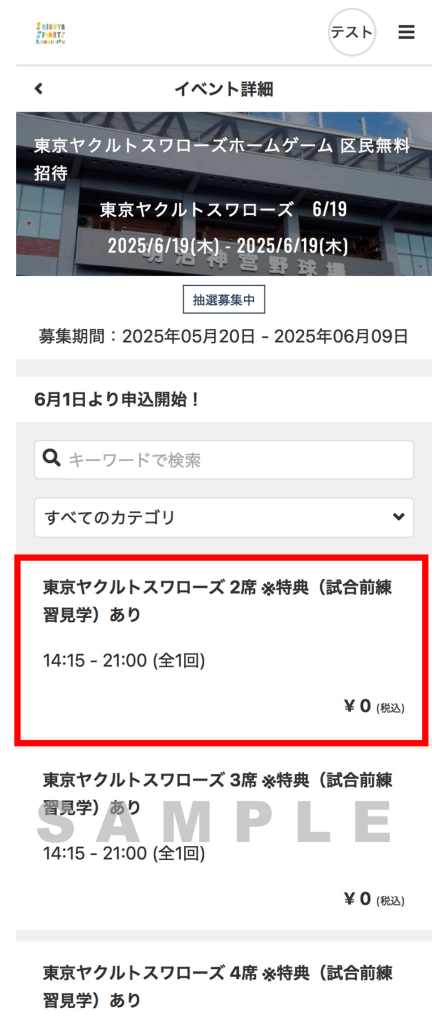Select the 3席 ticket listing
432x1024 pixels.
(222, 839)
